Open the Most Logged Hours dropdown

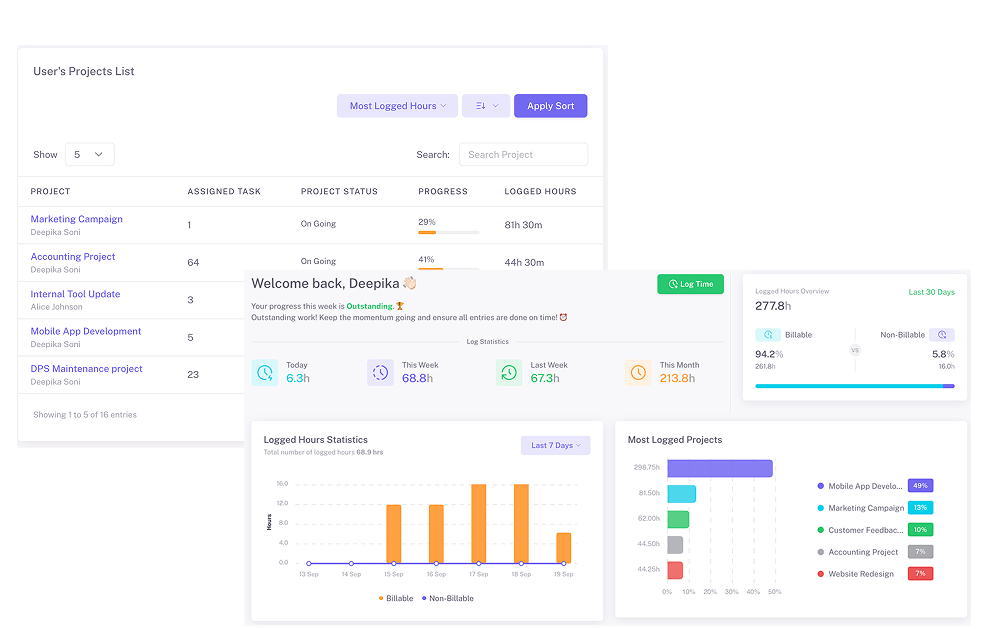click(397, 105)
